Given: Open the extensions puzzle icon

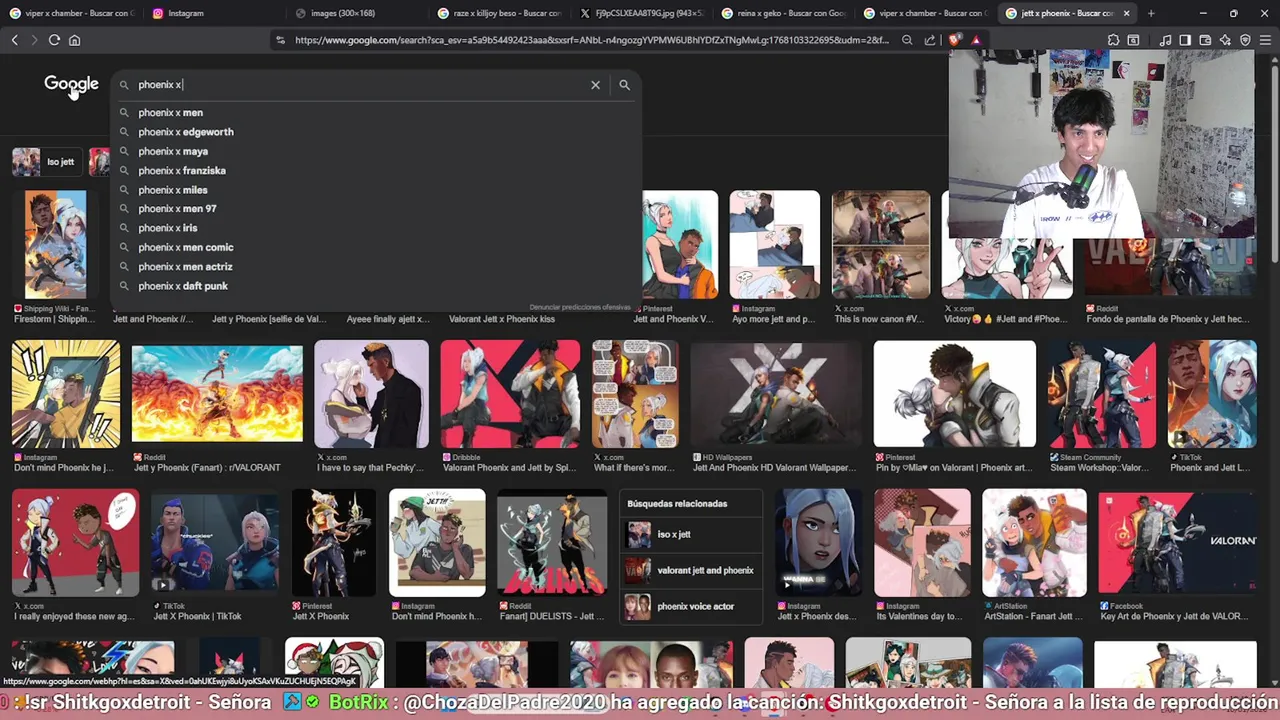Looking at the screenshot, I should click(1113, 40).
